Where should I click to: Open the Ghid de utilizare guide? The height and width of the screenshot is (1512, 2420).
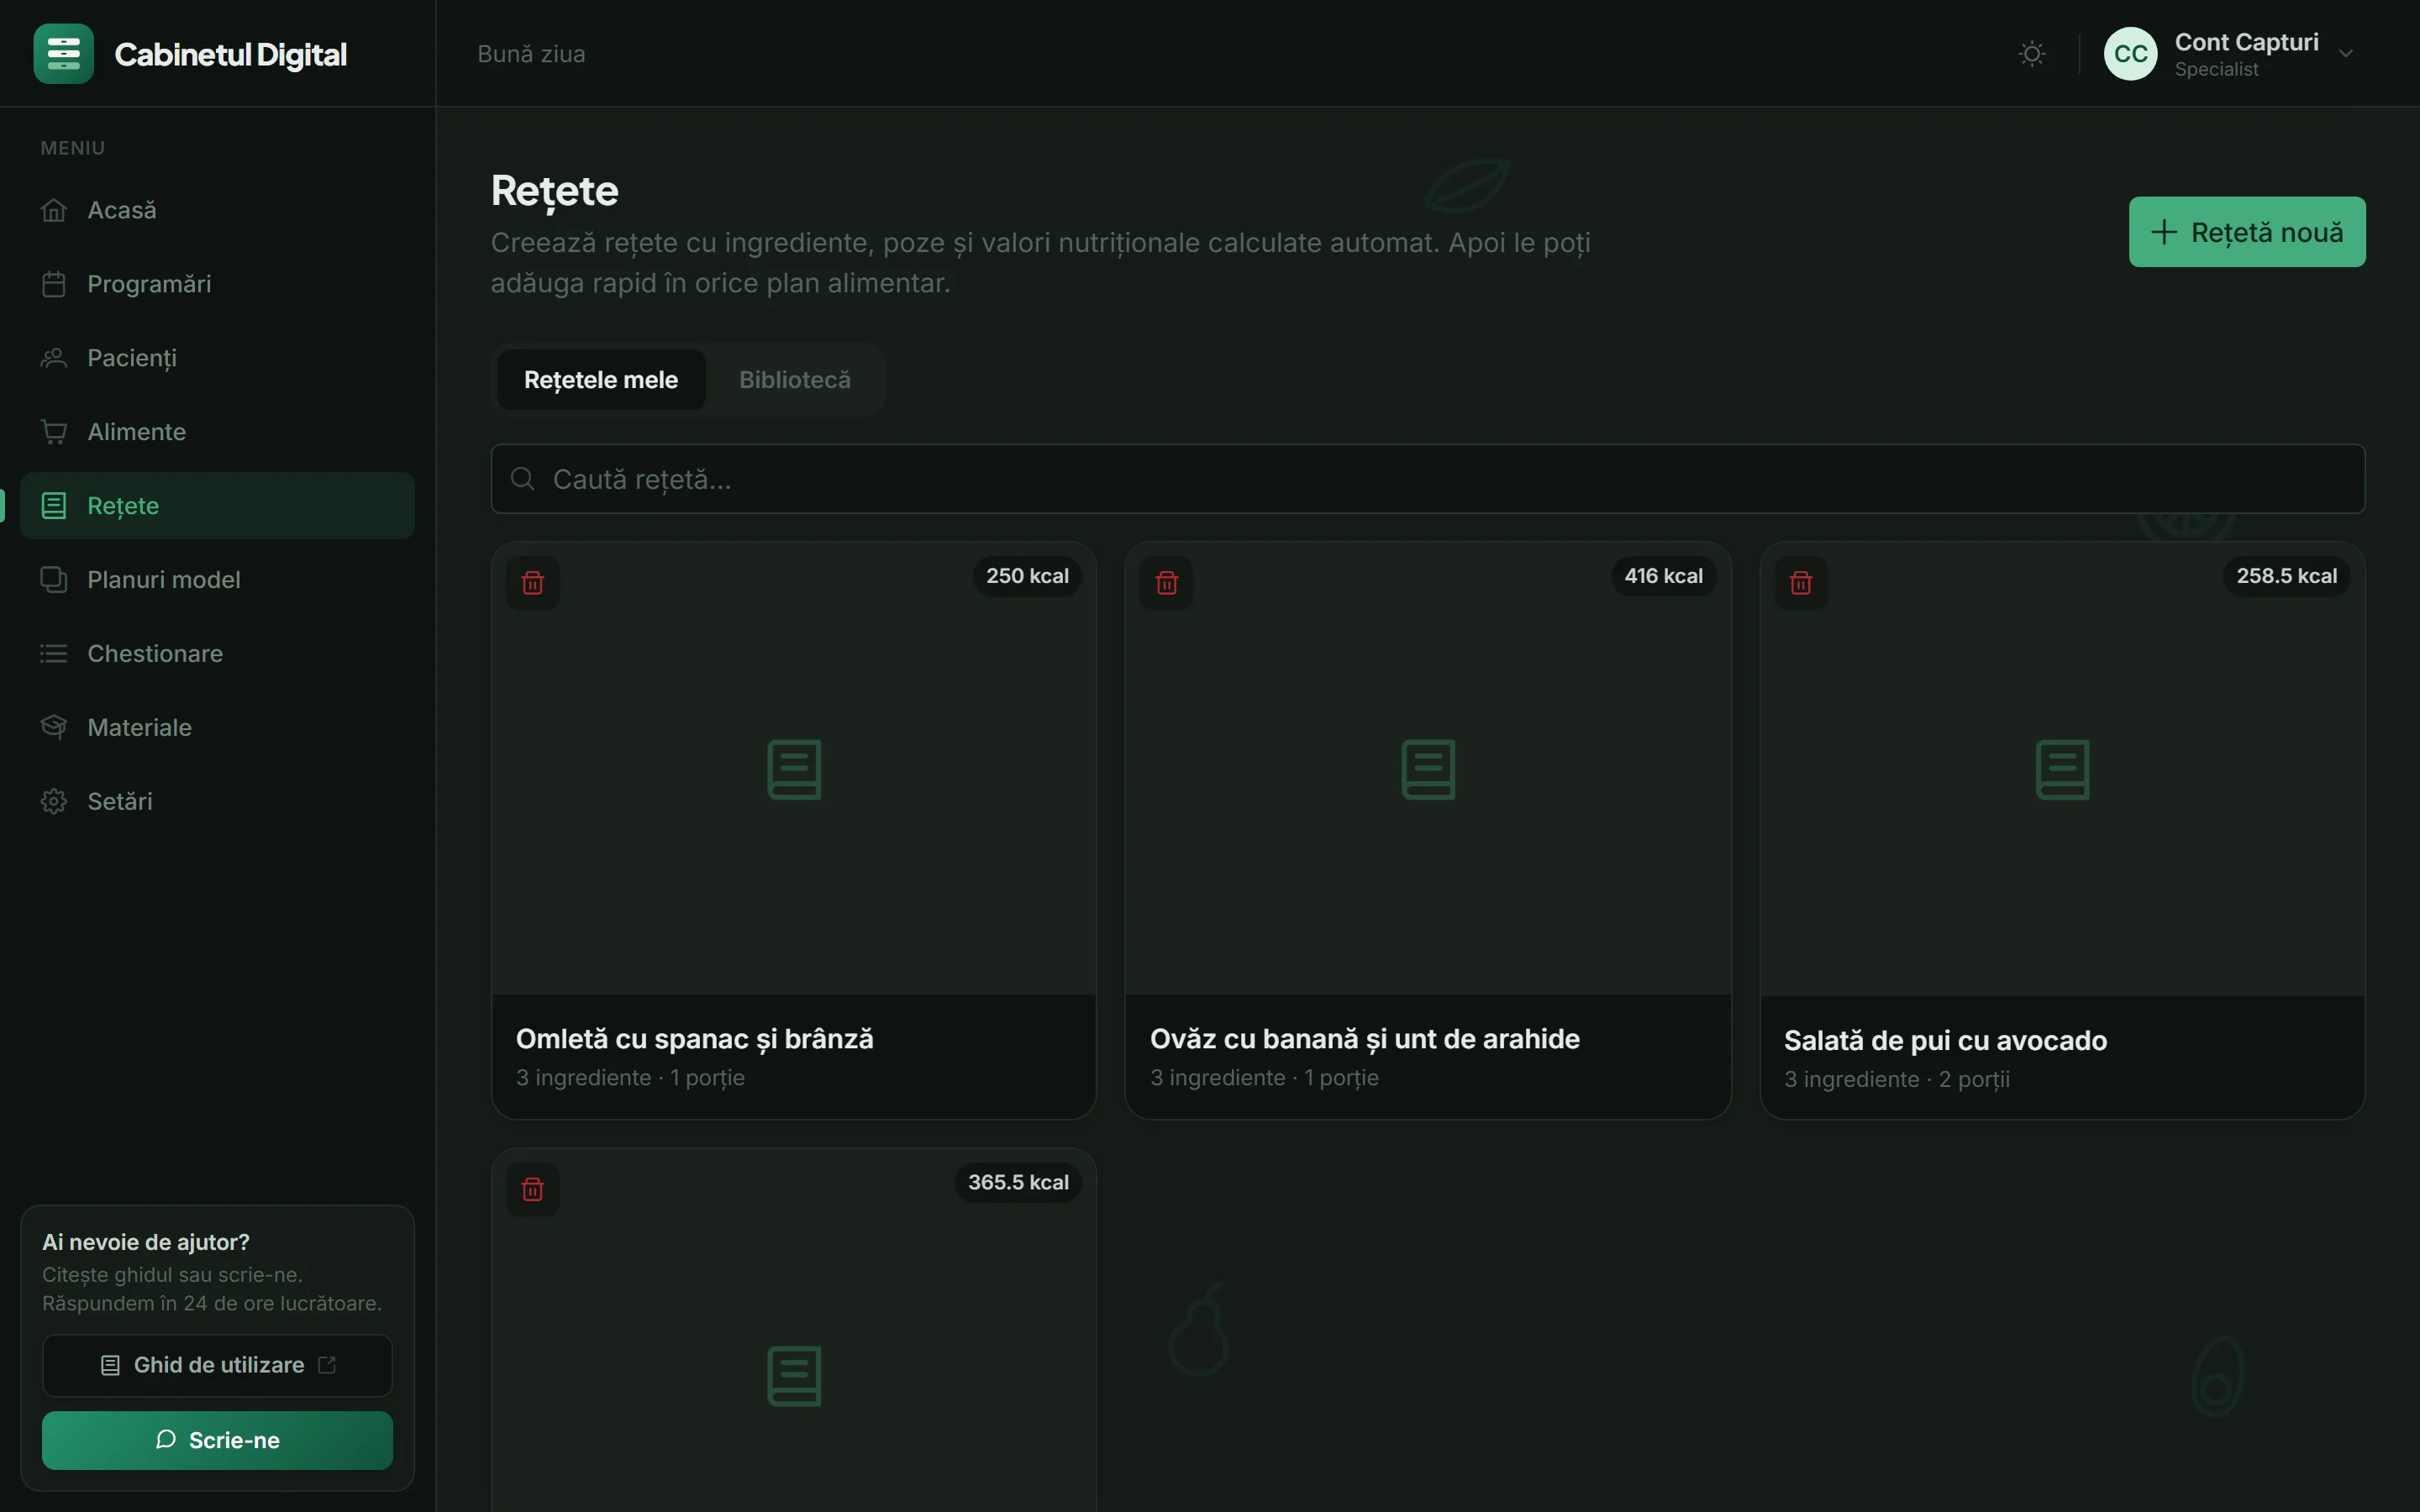[x=217, y=1366]
